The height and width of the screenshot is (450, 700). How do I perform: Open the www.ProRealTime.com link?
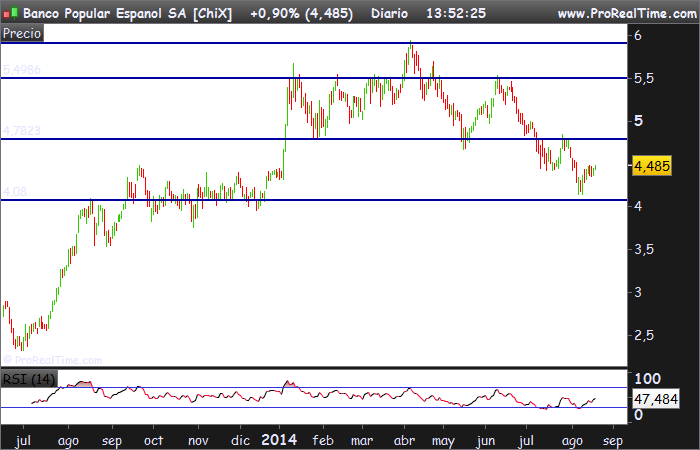tap(627, 13)
